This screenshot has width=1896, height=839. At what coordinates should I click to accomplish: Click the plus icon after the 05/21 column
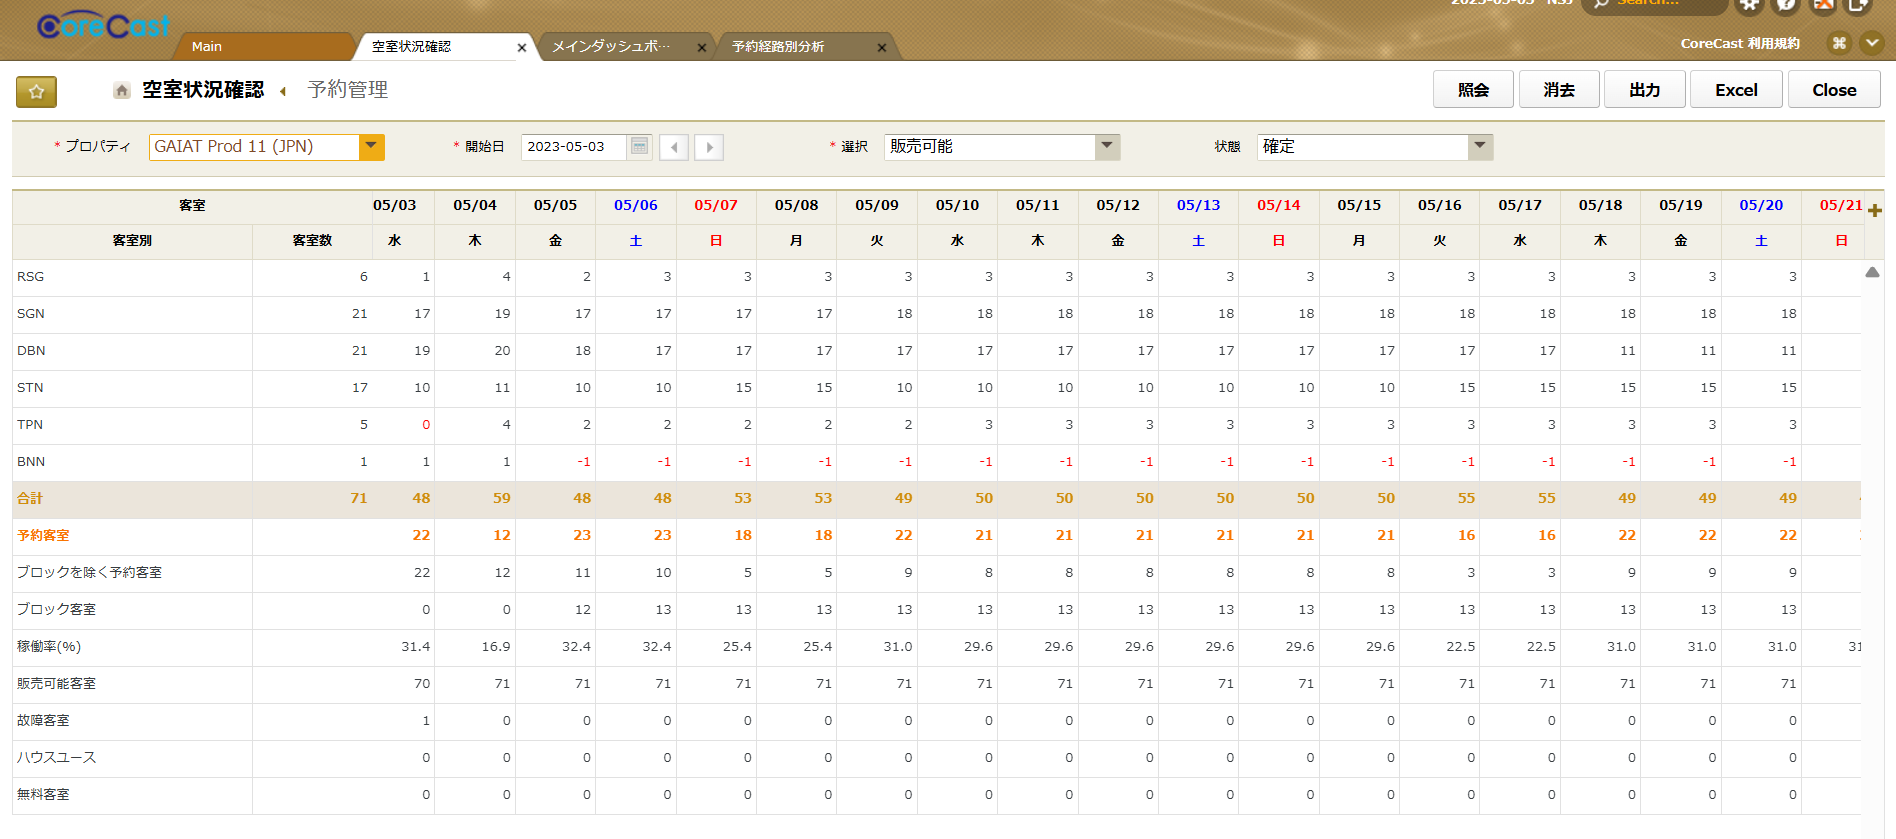pyautogui.click(x=1874, y=210)
